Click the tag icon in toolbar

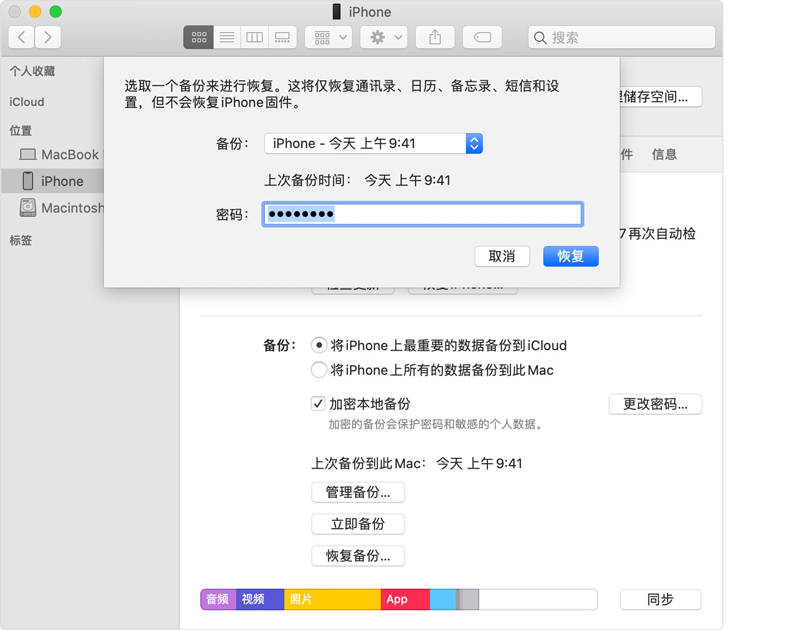(482, 37)
